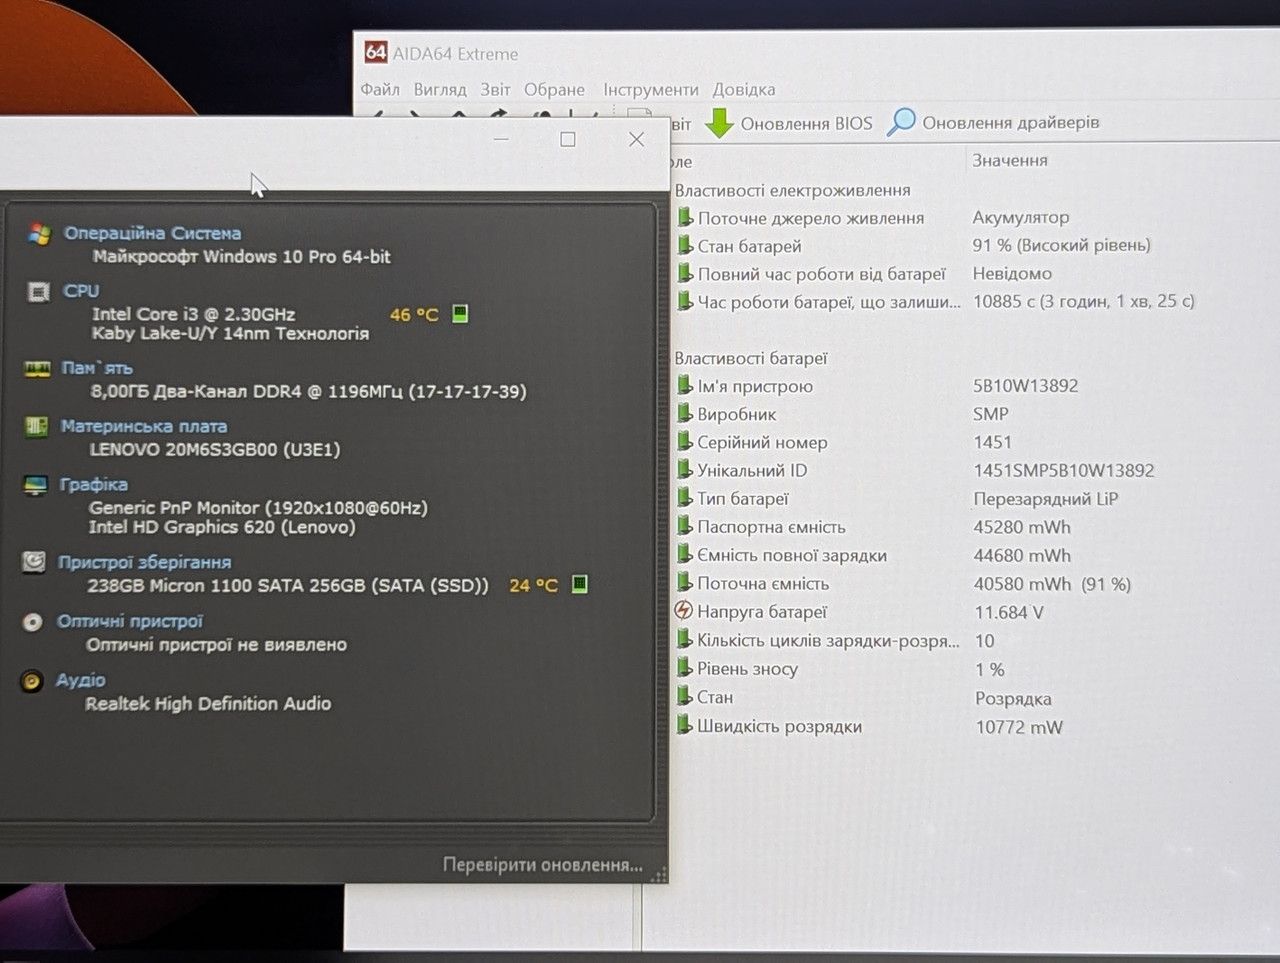
Task: Click the green CPU temperature indicator
Action: click(460, 313)
